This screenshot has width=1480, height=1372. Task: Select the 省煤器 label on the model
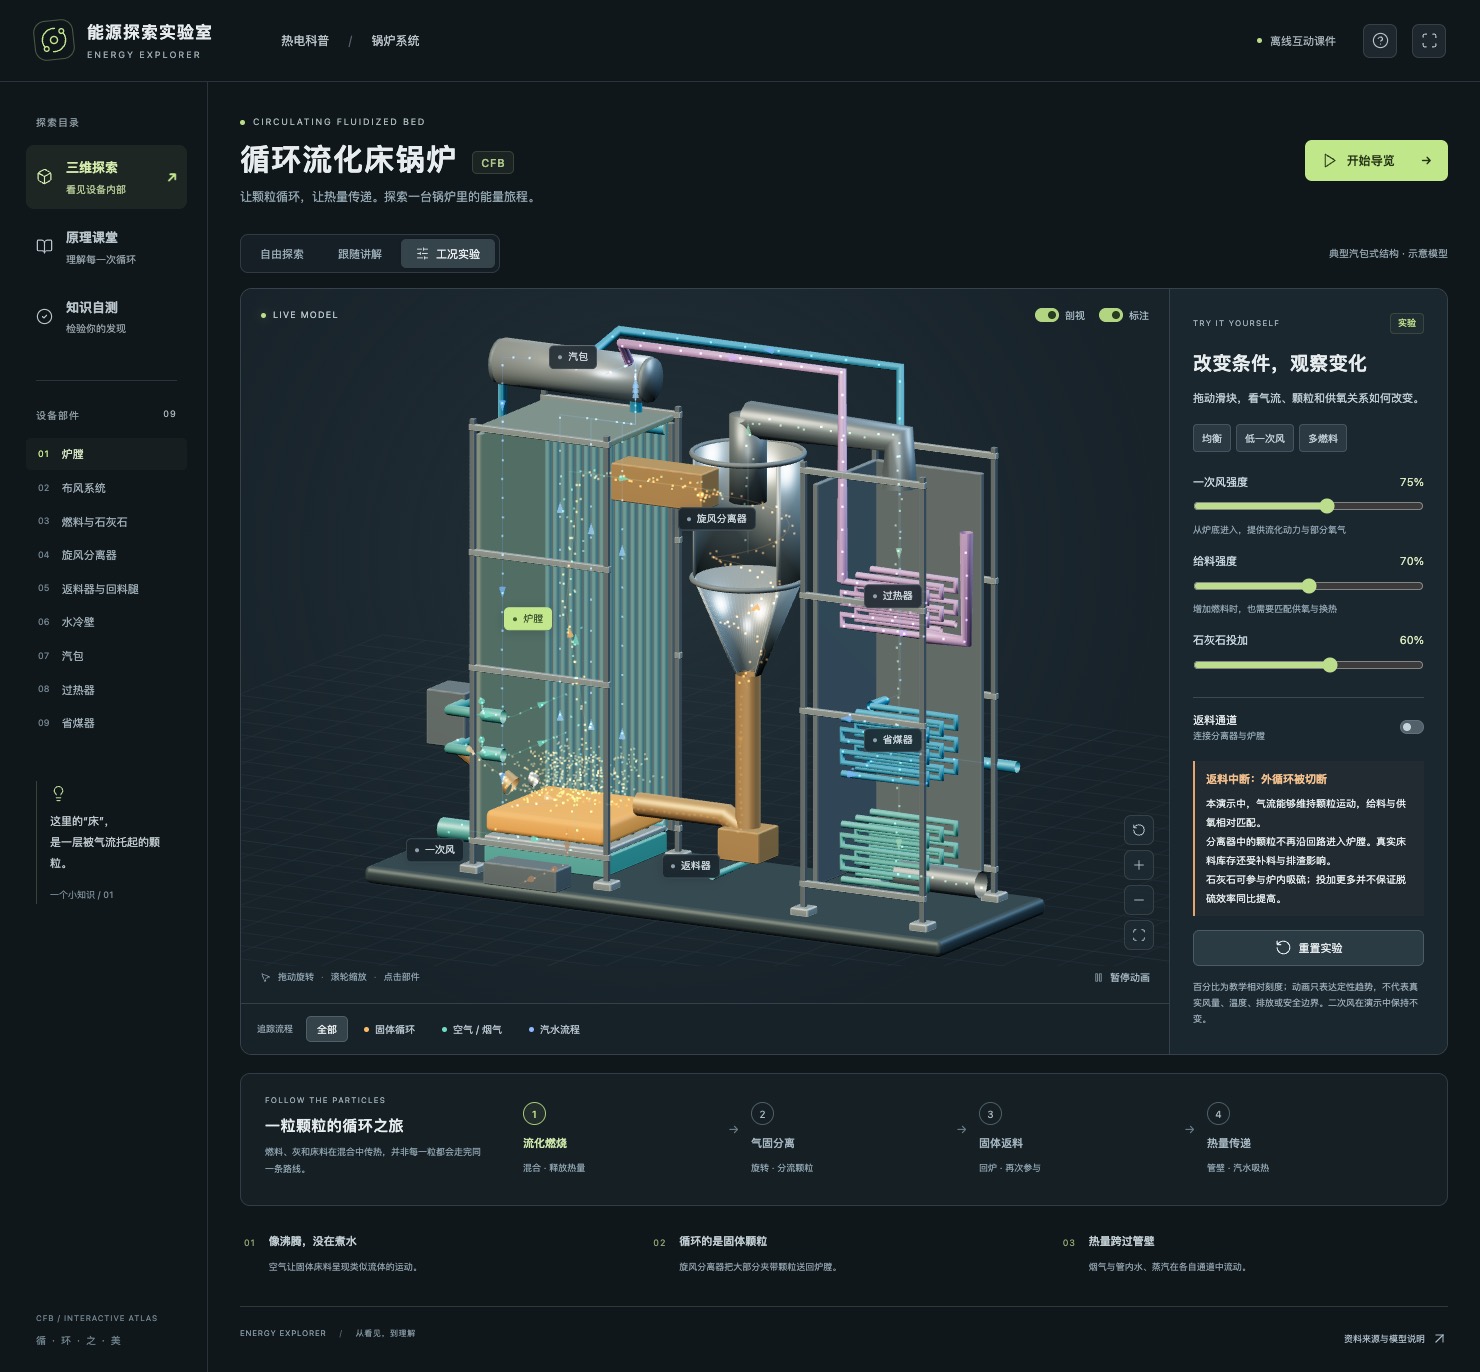(892, 740)
